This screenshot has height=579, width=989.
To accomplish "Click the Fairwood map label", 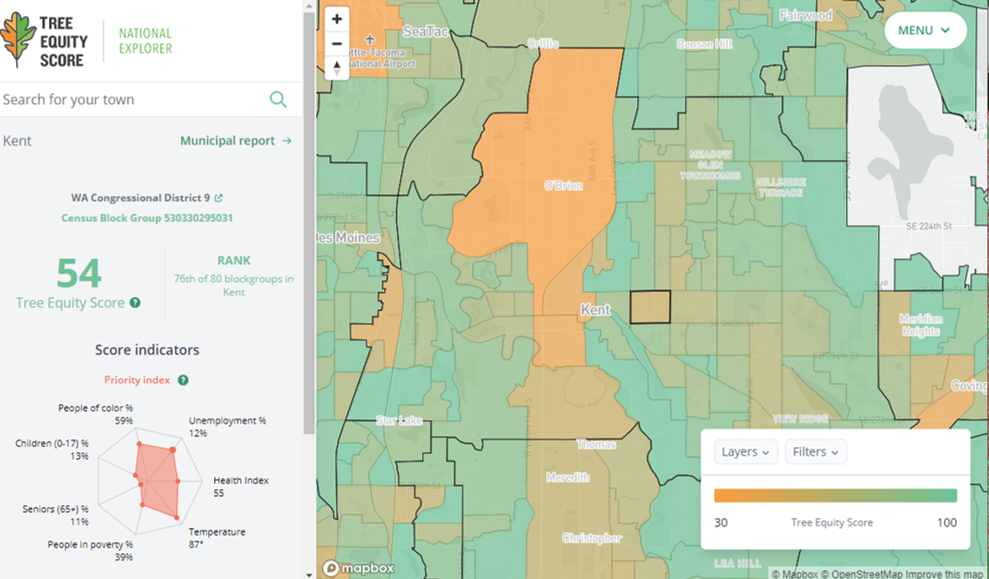I will point(805,15).
